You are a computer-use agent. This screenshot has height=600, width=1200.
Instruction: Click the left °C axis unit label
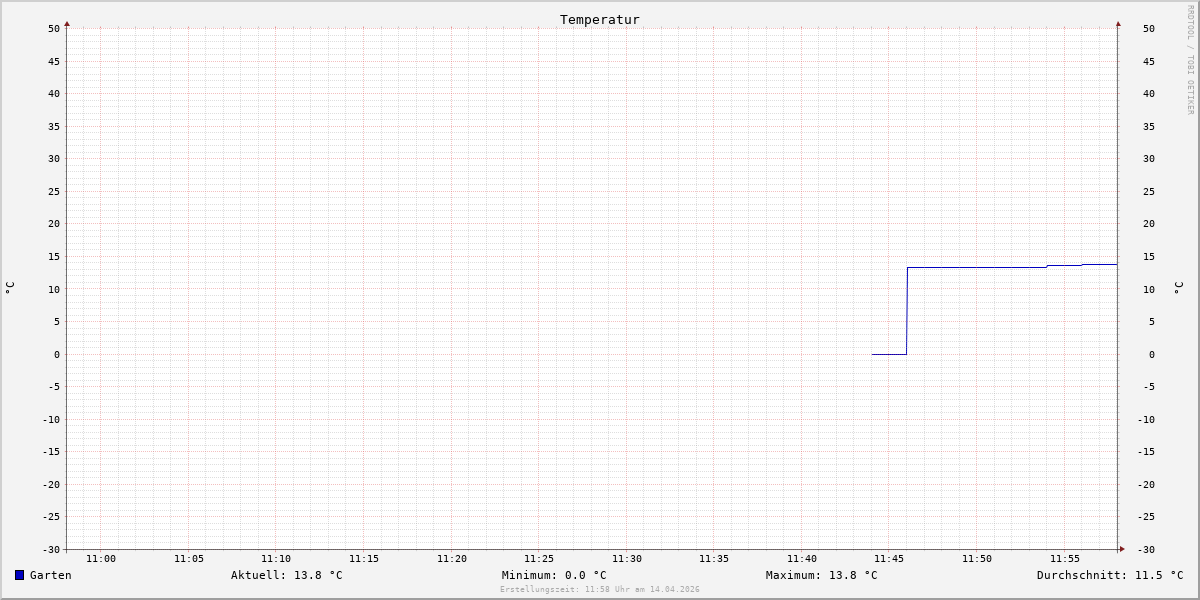10,288
